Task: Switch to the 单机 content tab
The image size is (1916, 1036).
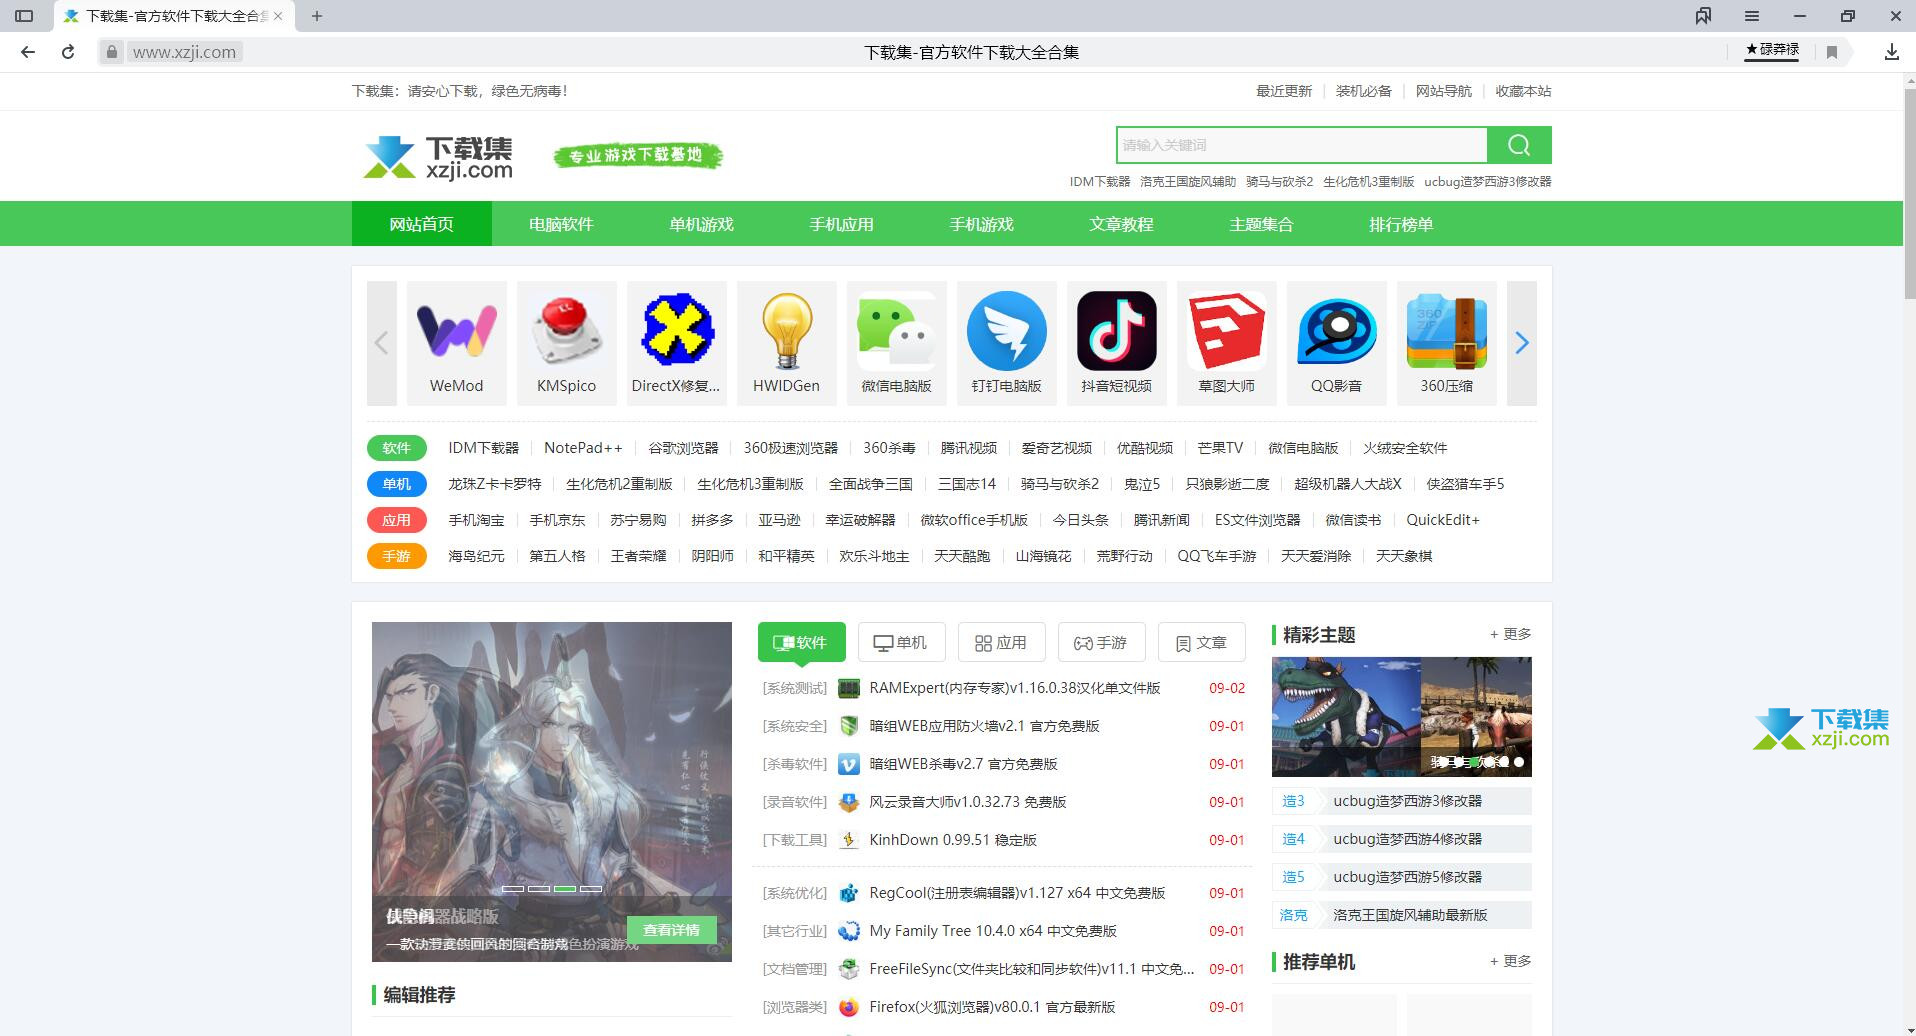Action: tap(901, 642)
